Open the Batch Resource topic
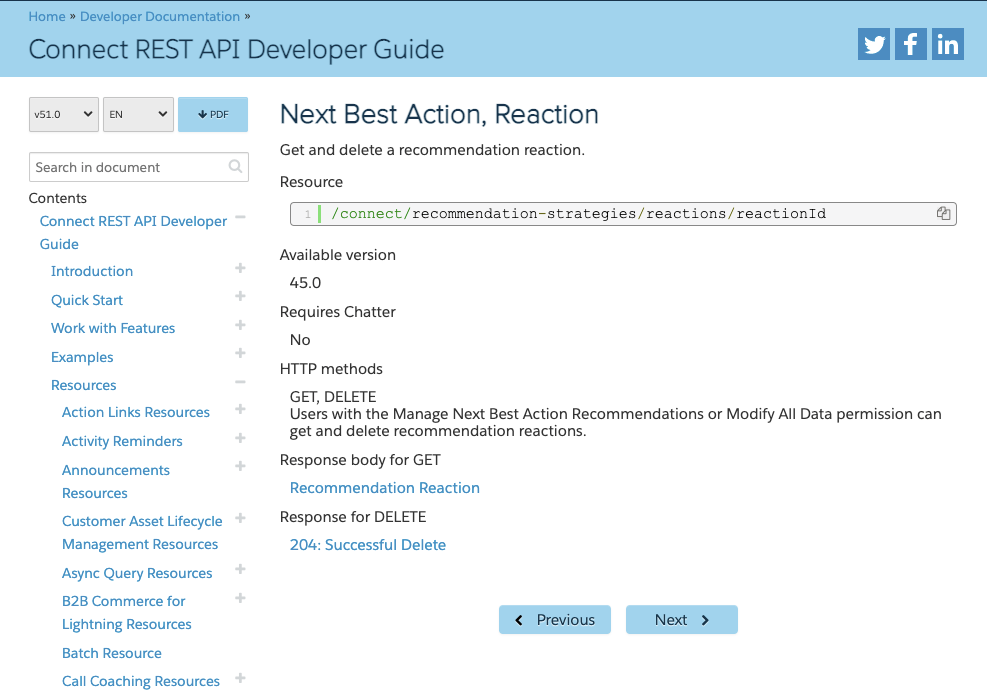Image resolution: width=987 pixels, height=695 pixels. point(111,653)
